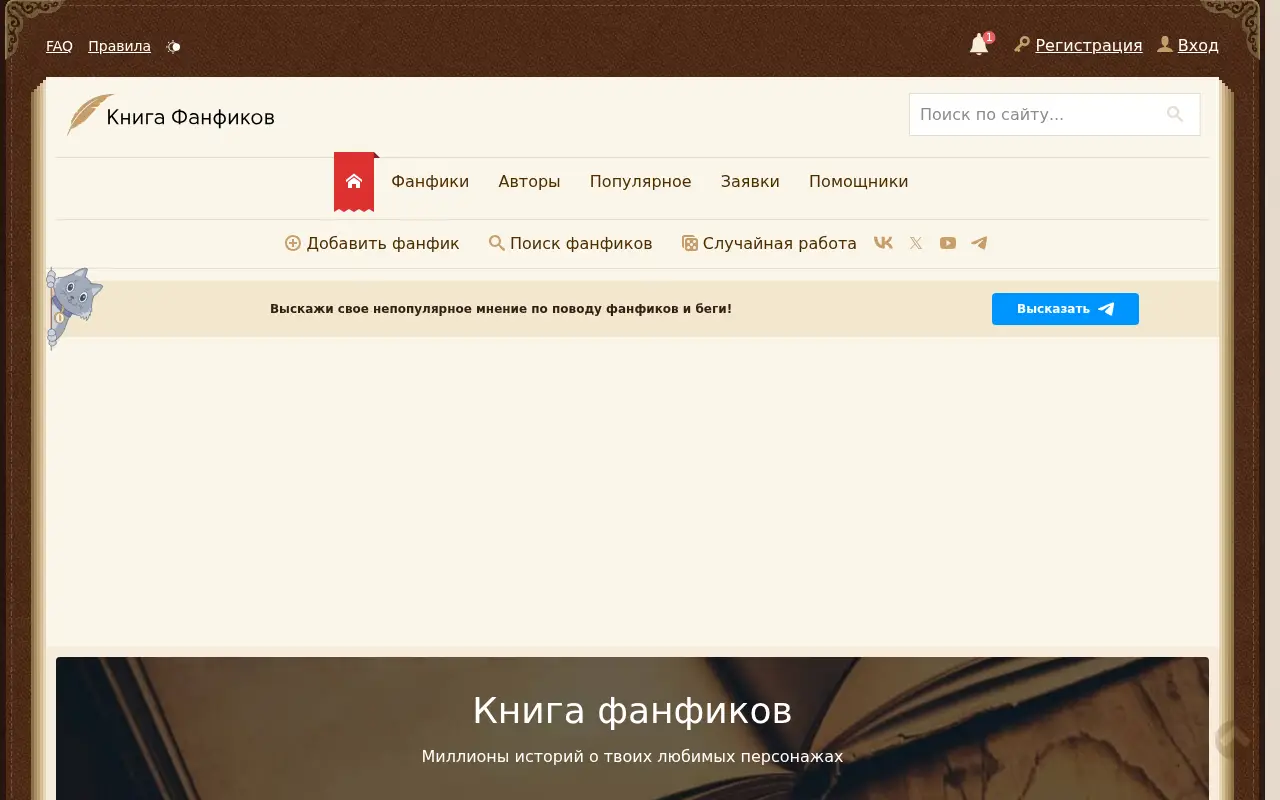Open the X (Twitter) icon

tap(916, 243)
